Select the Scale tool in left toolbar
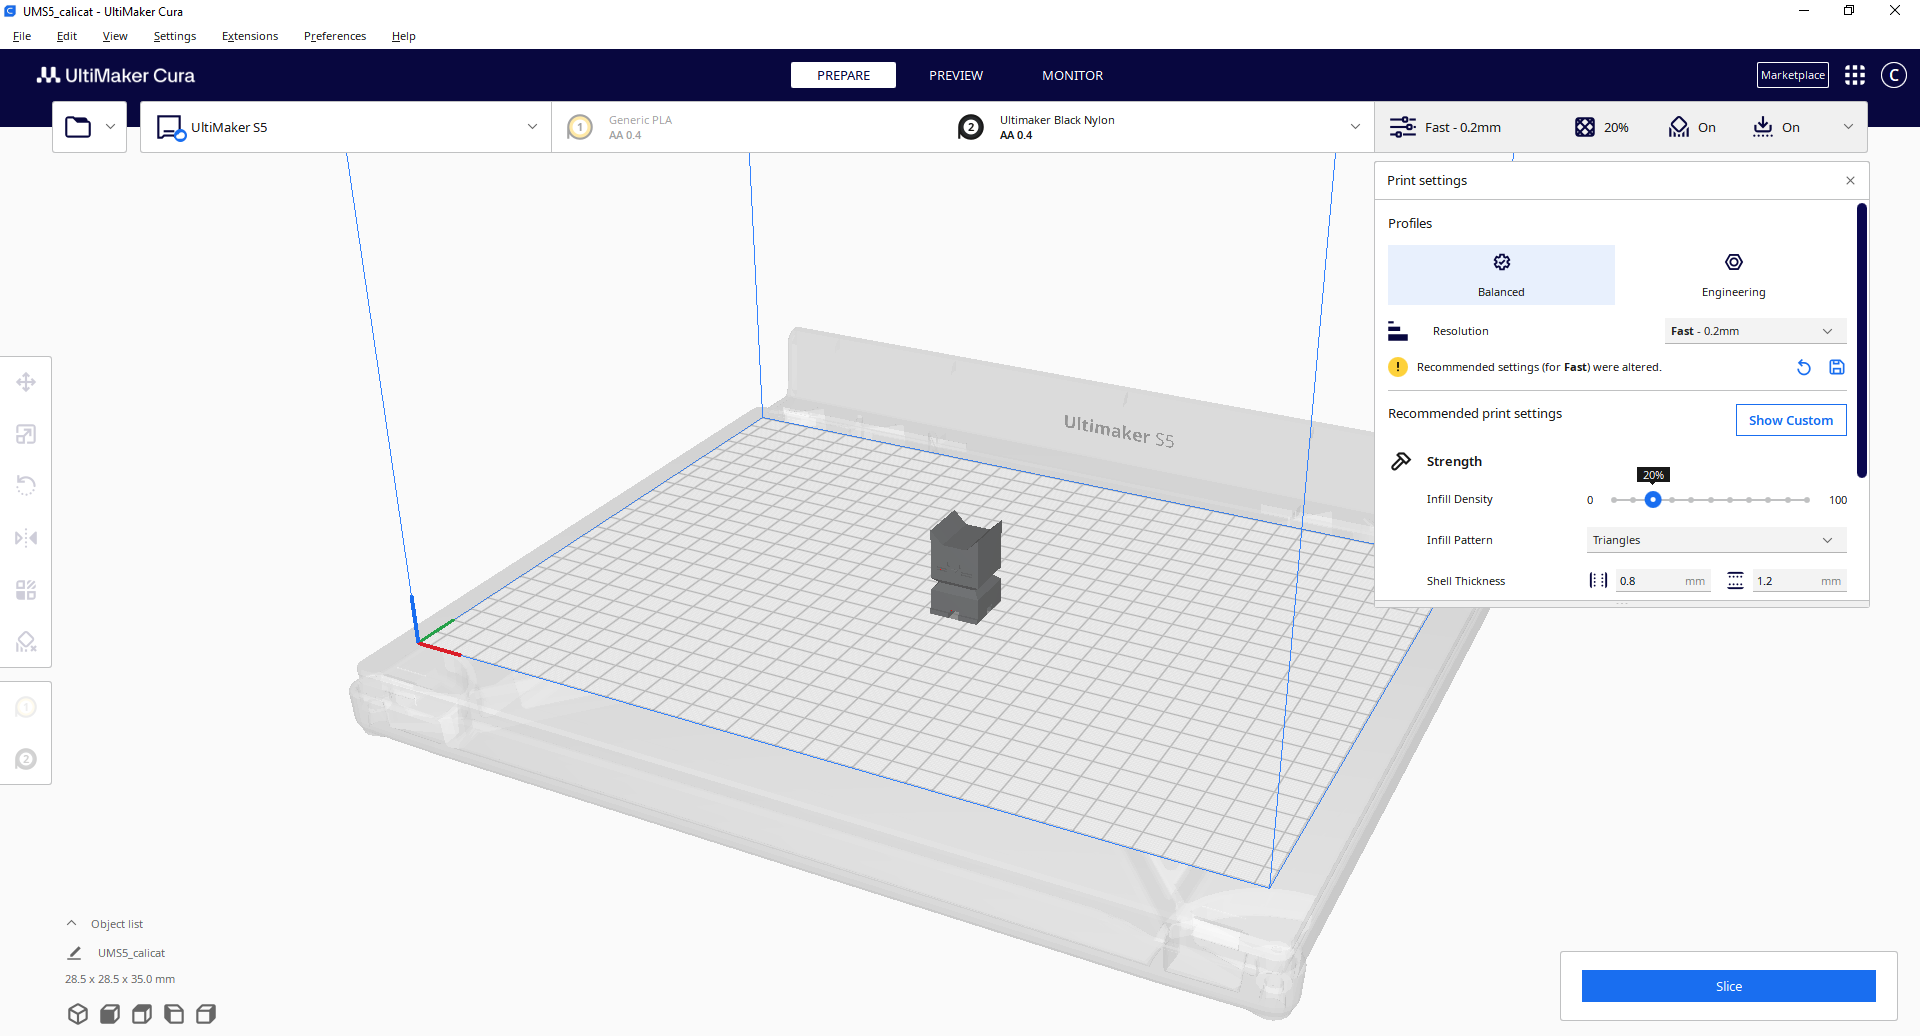The image size is (1920, 1036). 26,434
